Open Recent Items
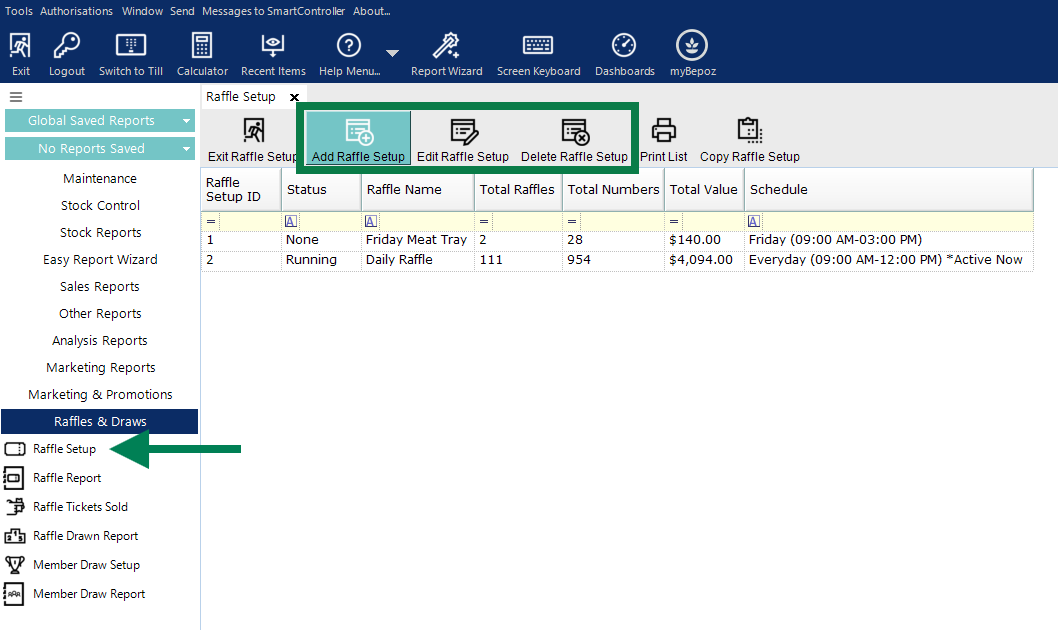 [x=273, y=53]
